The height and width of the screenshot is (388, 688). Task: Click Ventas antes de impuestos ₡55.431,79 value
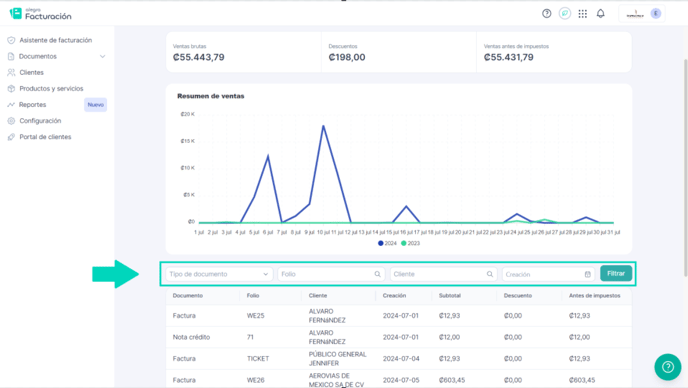509,57
